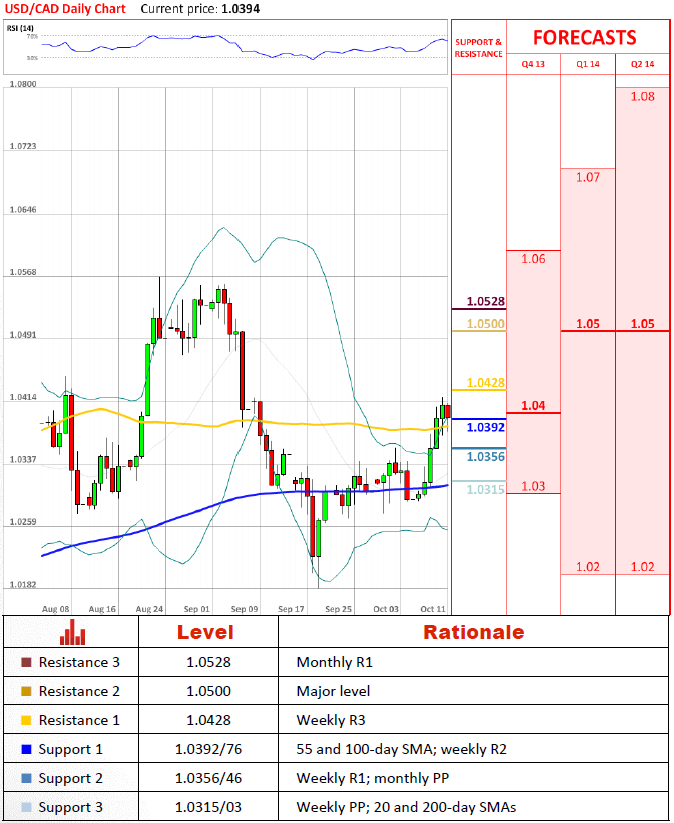Screen dimensions: 674x823
Task: Click the 1.0800 price axis label
Action: coord(23,84)
